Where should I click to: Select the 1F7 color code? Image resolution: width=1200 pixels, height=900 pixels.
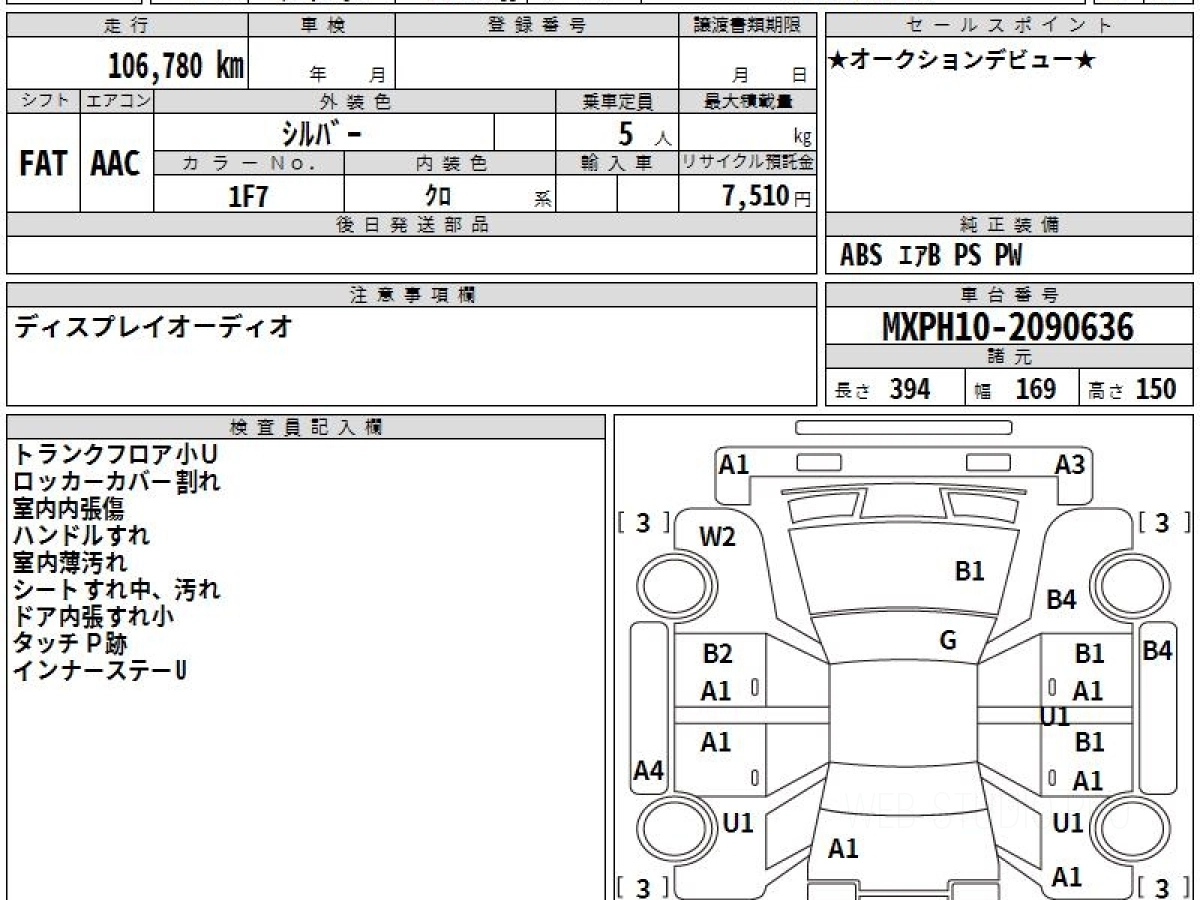click(x=249, y=196)
